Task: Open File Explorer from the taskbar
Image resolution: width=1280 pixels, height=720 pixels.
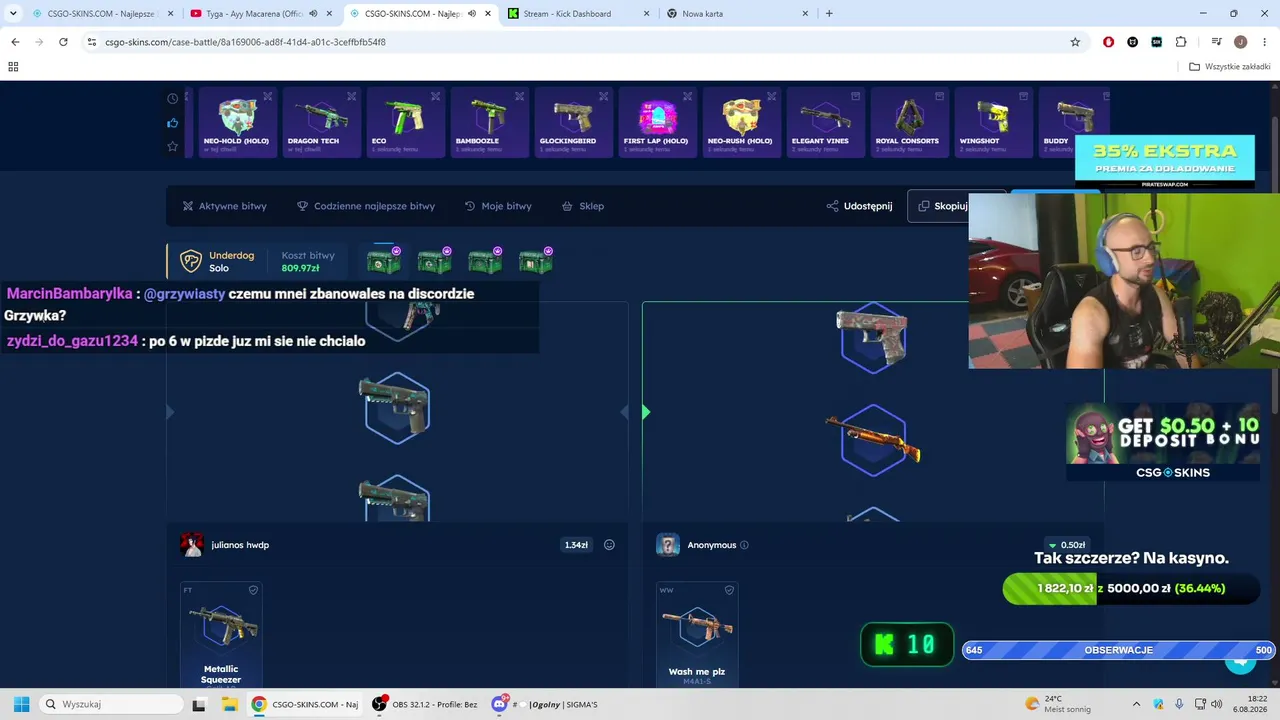Action: (229, 704)
